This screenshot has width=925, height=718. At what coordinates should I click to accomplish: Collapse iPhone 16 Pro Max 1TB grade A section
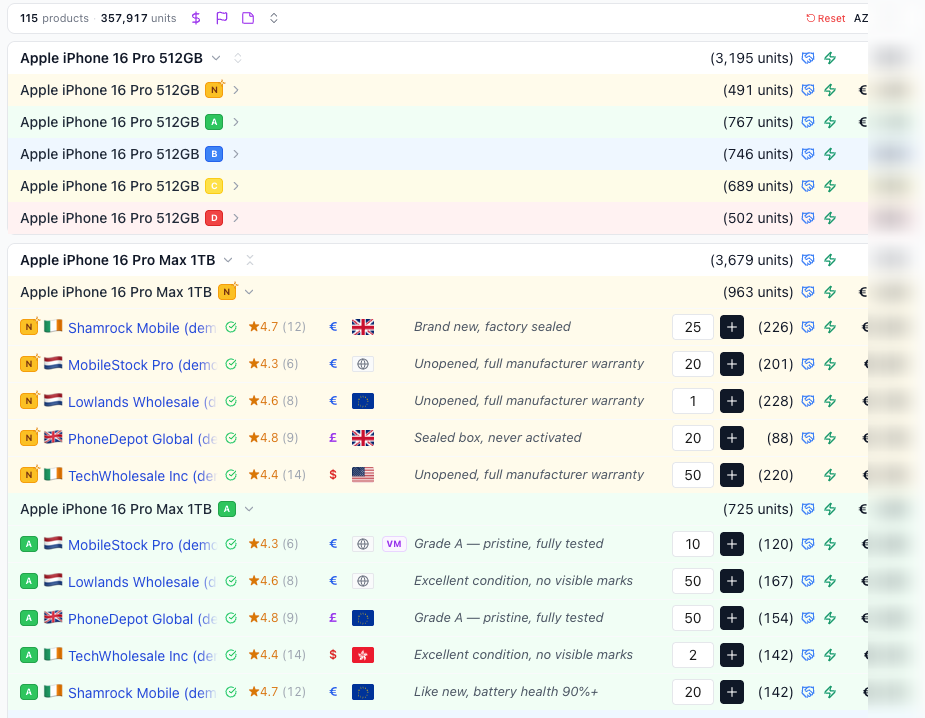point(249,509)
